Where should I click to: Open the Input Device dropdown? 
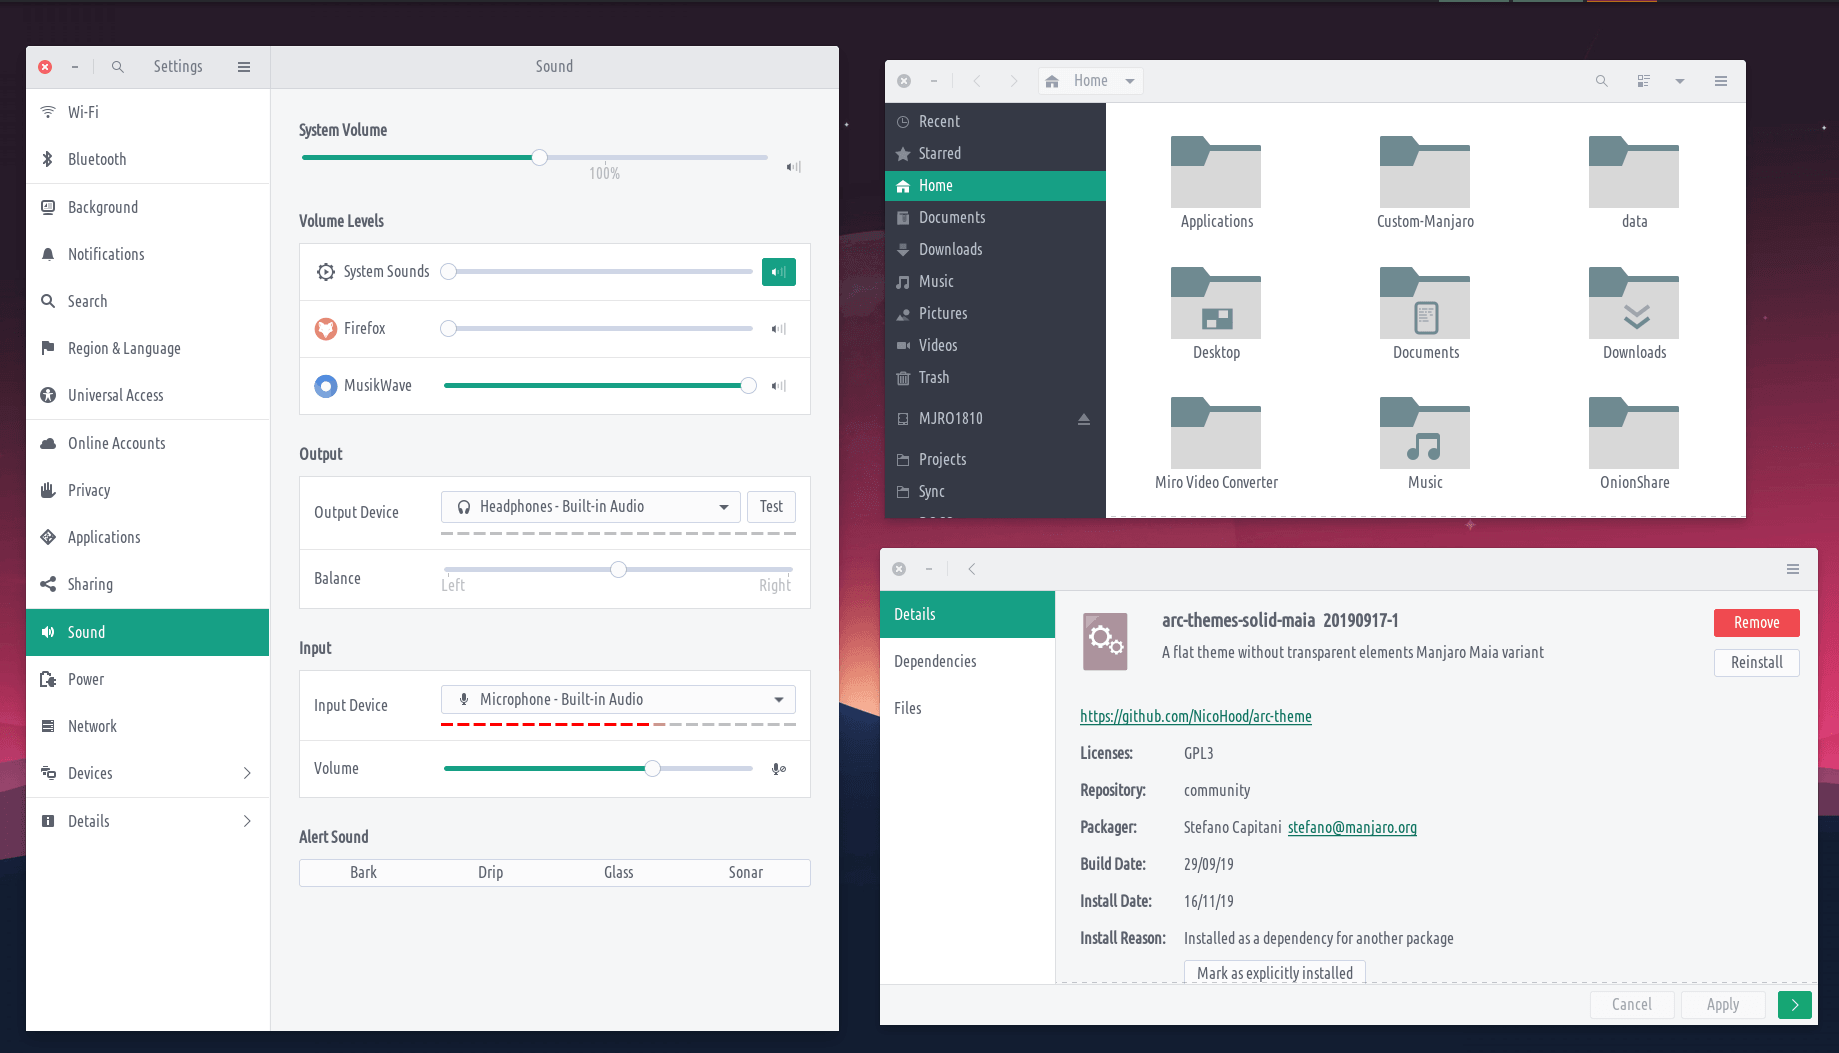pyautogui.click(x=618, y=700)
